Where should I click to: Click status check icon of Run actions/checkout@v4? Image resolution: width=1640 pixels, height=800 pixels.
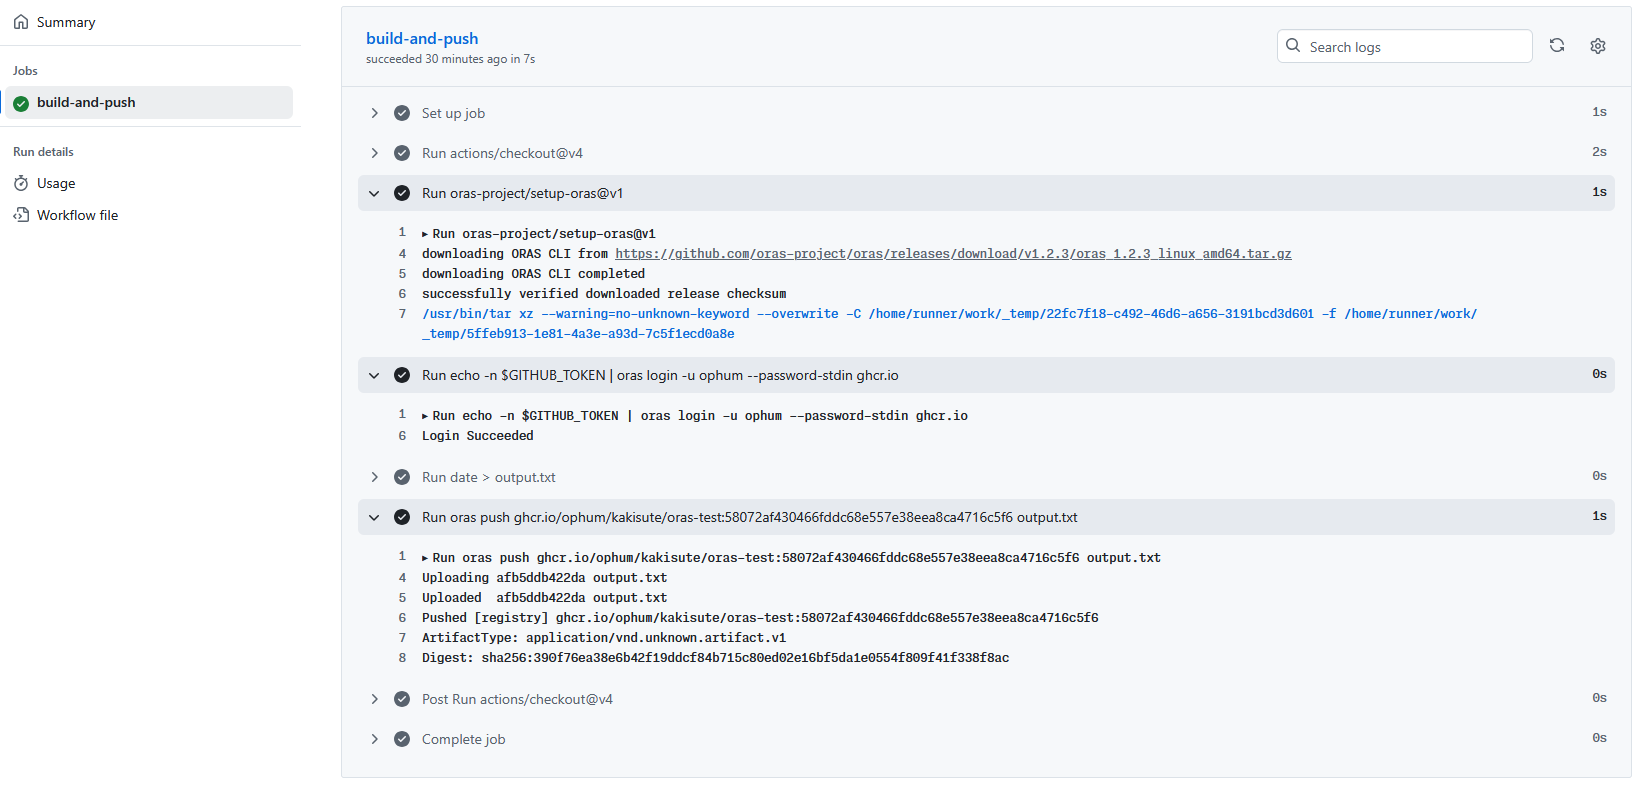[402, 153]
